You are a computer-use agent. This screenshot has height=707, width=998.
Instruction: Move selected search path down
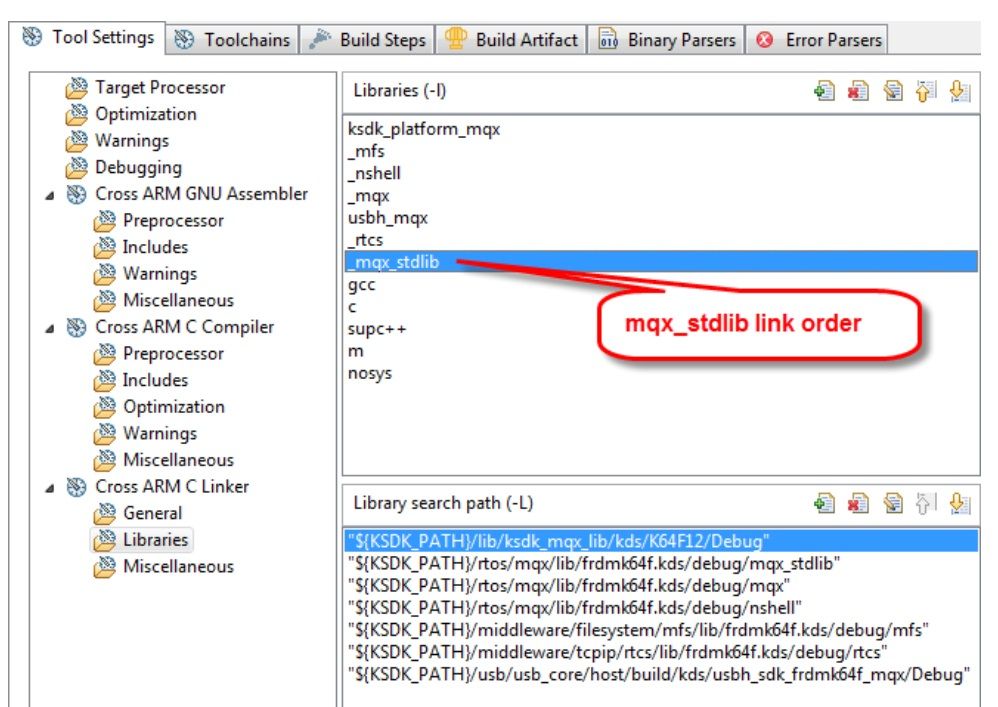click(960, 503)
